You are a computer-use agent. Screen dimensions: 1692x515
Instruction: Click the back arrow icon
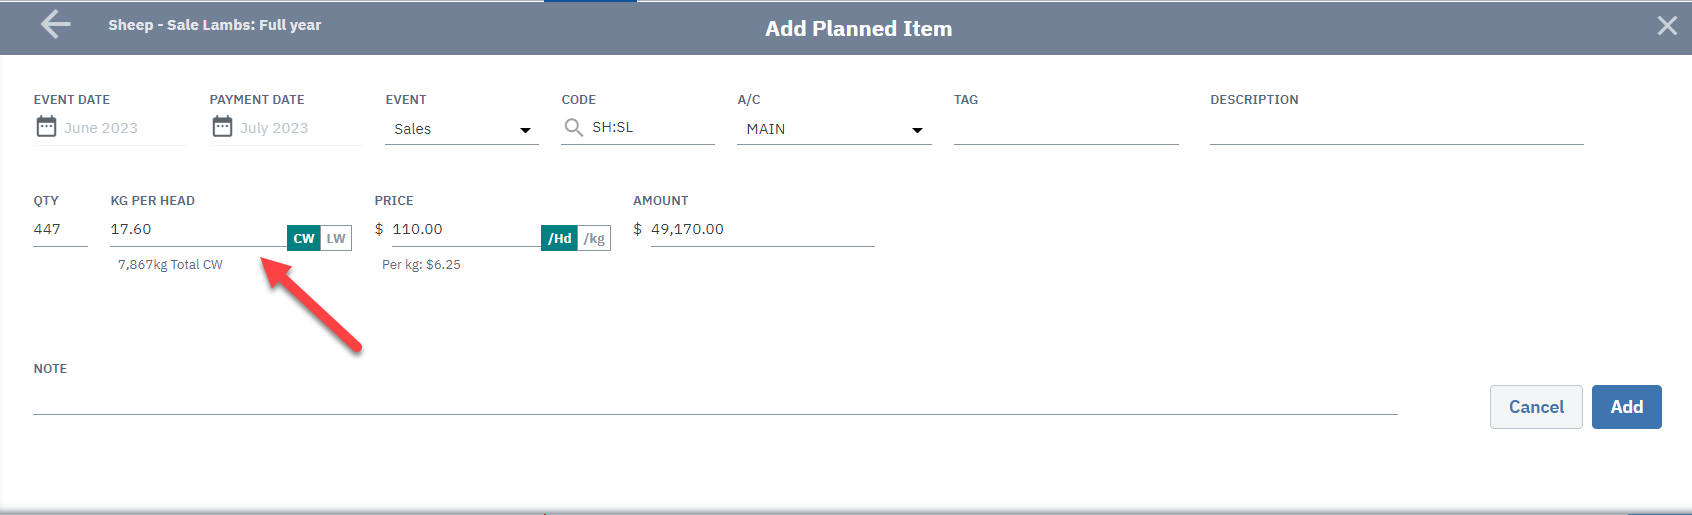56,25
